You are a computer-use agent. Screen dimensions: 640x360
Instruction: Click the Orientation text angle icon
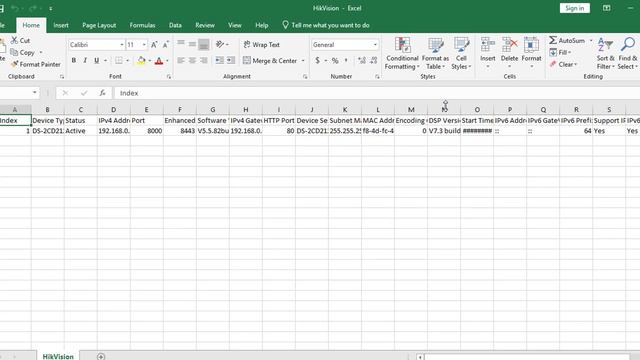[x=220, y=44]
